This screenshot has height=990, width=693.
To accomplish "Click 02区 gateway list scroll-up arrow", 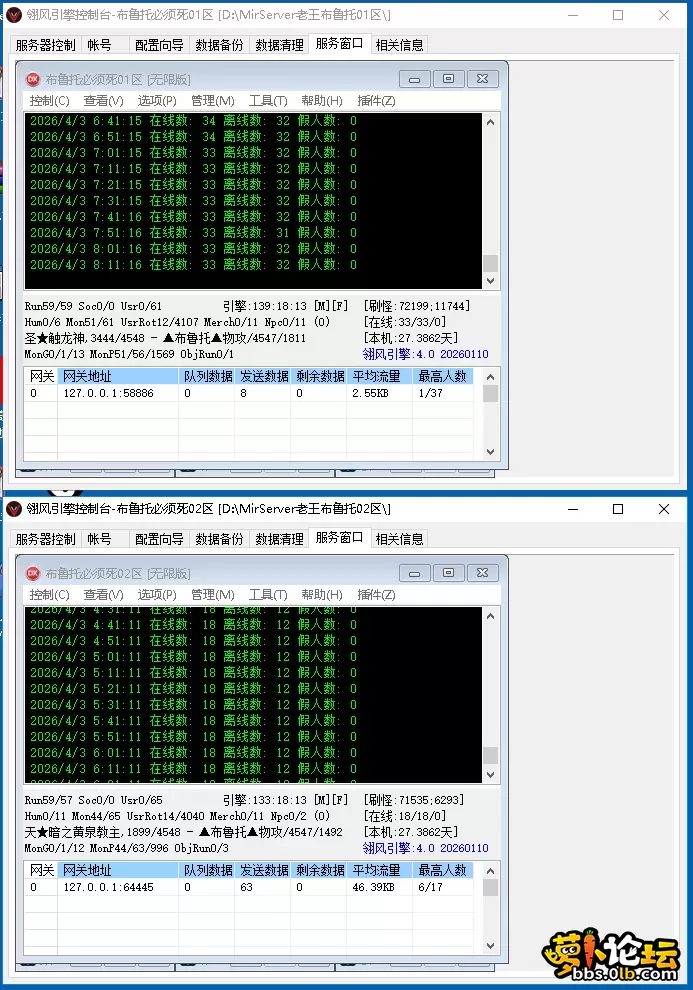I will pyautogui.click(x=490, y=871).
